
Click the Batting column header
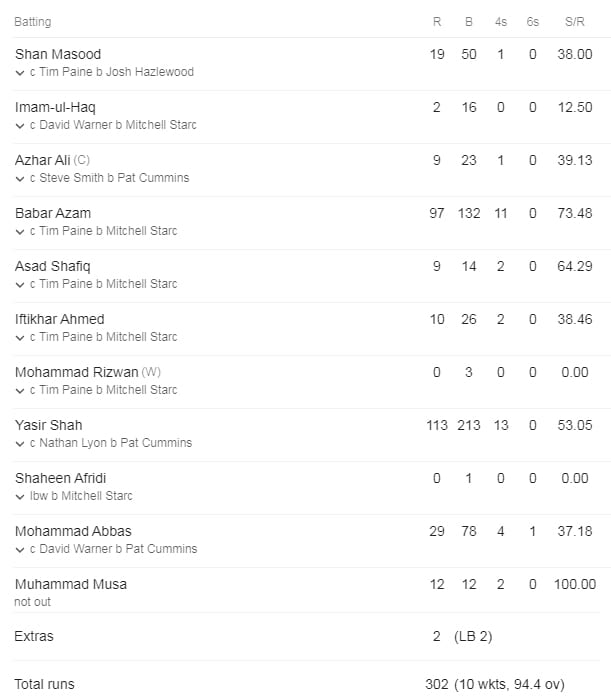click(32, 21)
